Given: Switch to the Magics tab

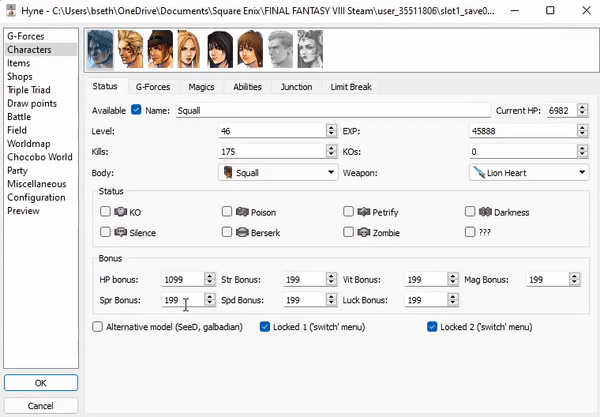Looking at the screenshot, I should (201, 87).
